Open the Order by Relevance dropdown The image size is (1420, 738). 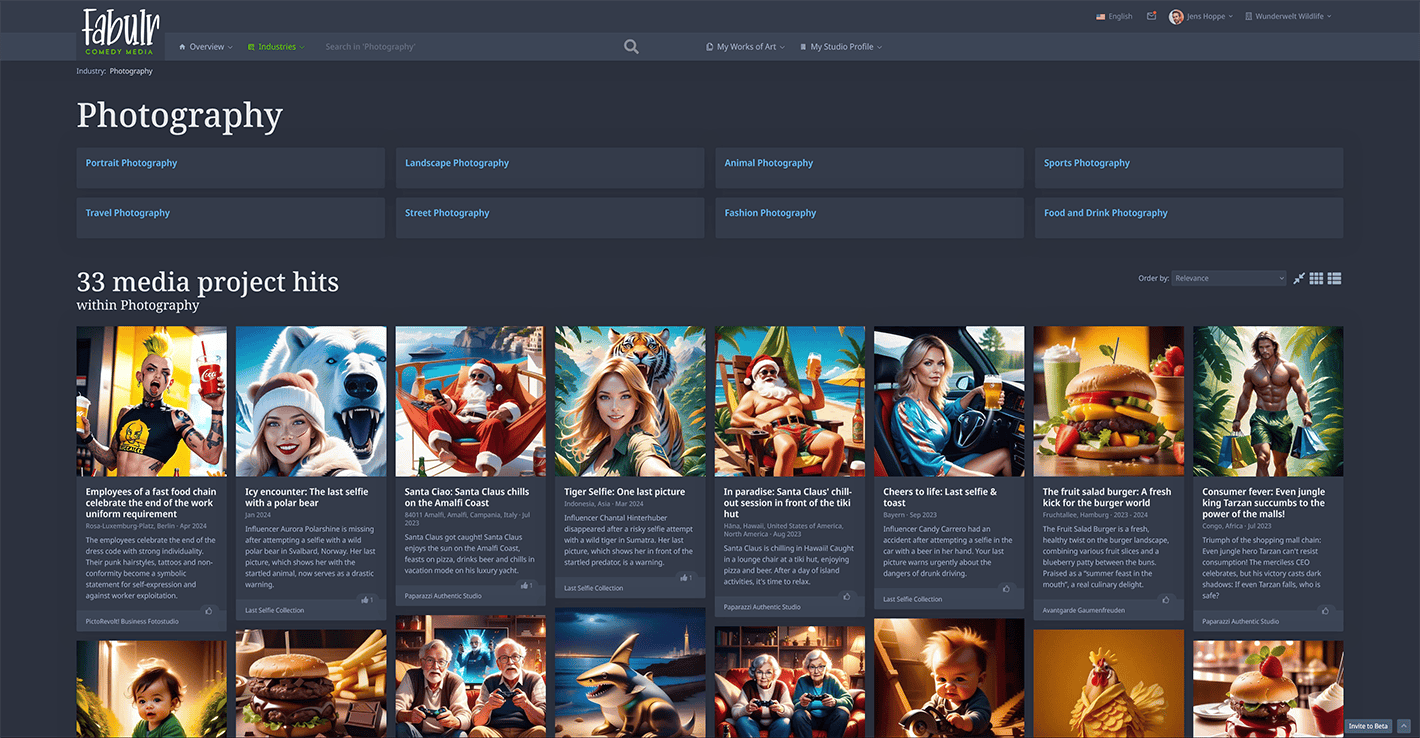[1229, 278]
